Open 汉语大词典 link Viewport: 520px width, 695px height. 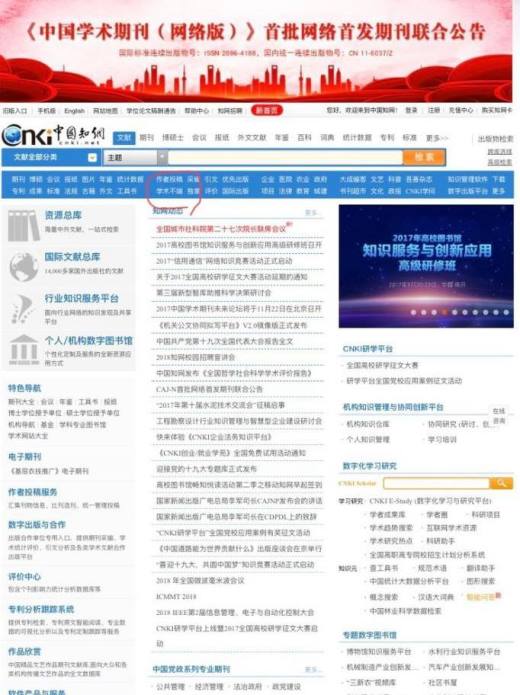click(x=435, y=597)
